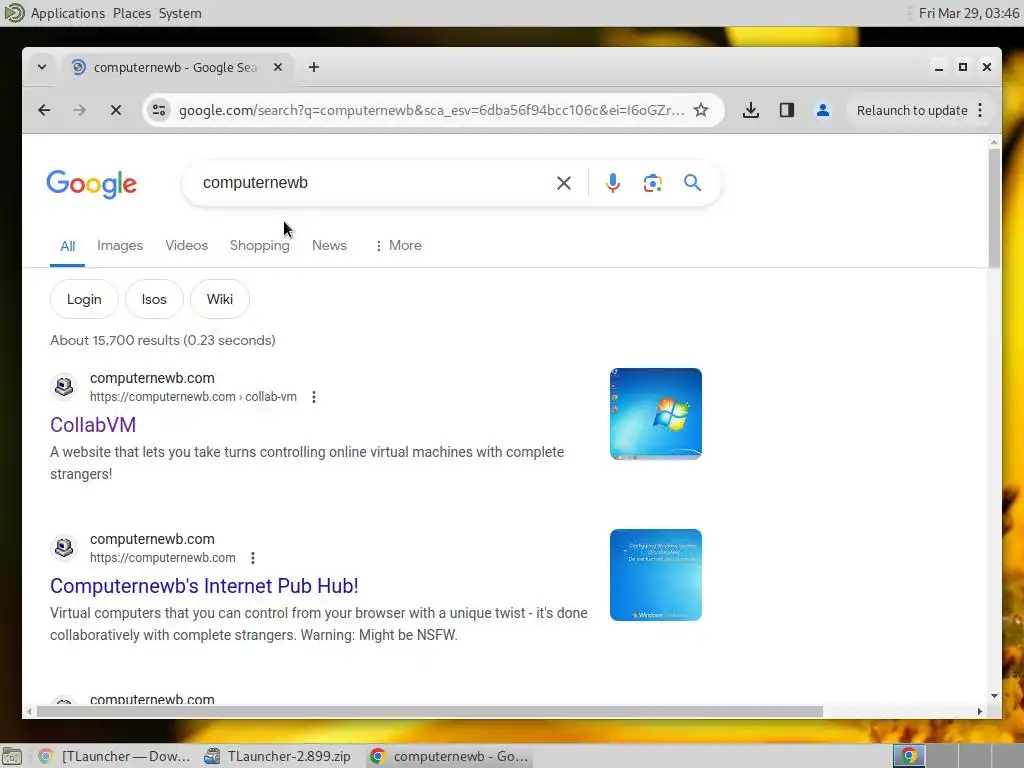The image size is (1024, 768).
Task: Switch to Videos results
Action: tap(187, 246)
